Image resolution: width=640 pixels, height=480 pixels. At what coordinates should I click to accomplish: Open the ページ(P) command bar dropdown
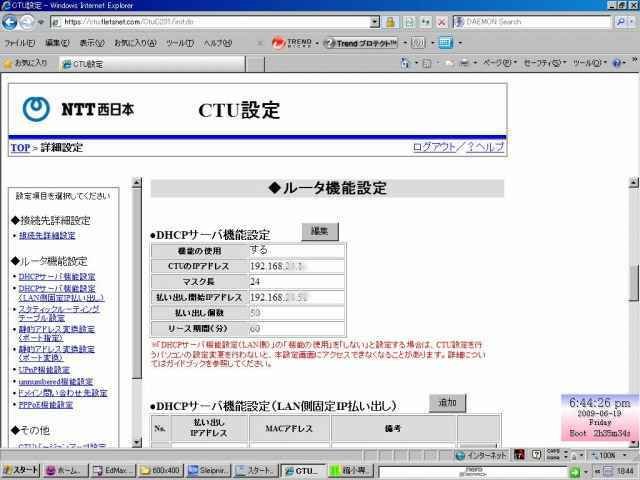point(500,63)
